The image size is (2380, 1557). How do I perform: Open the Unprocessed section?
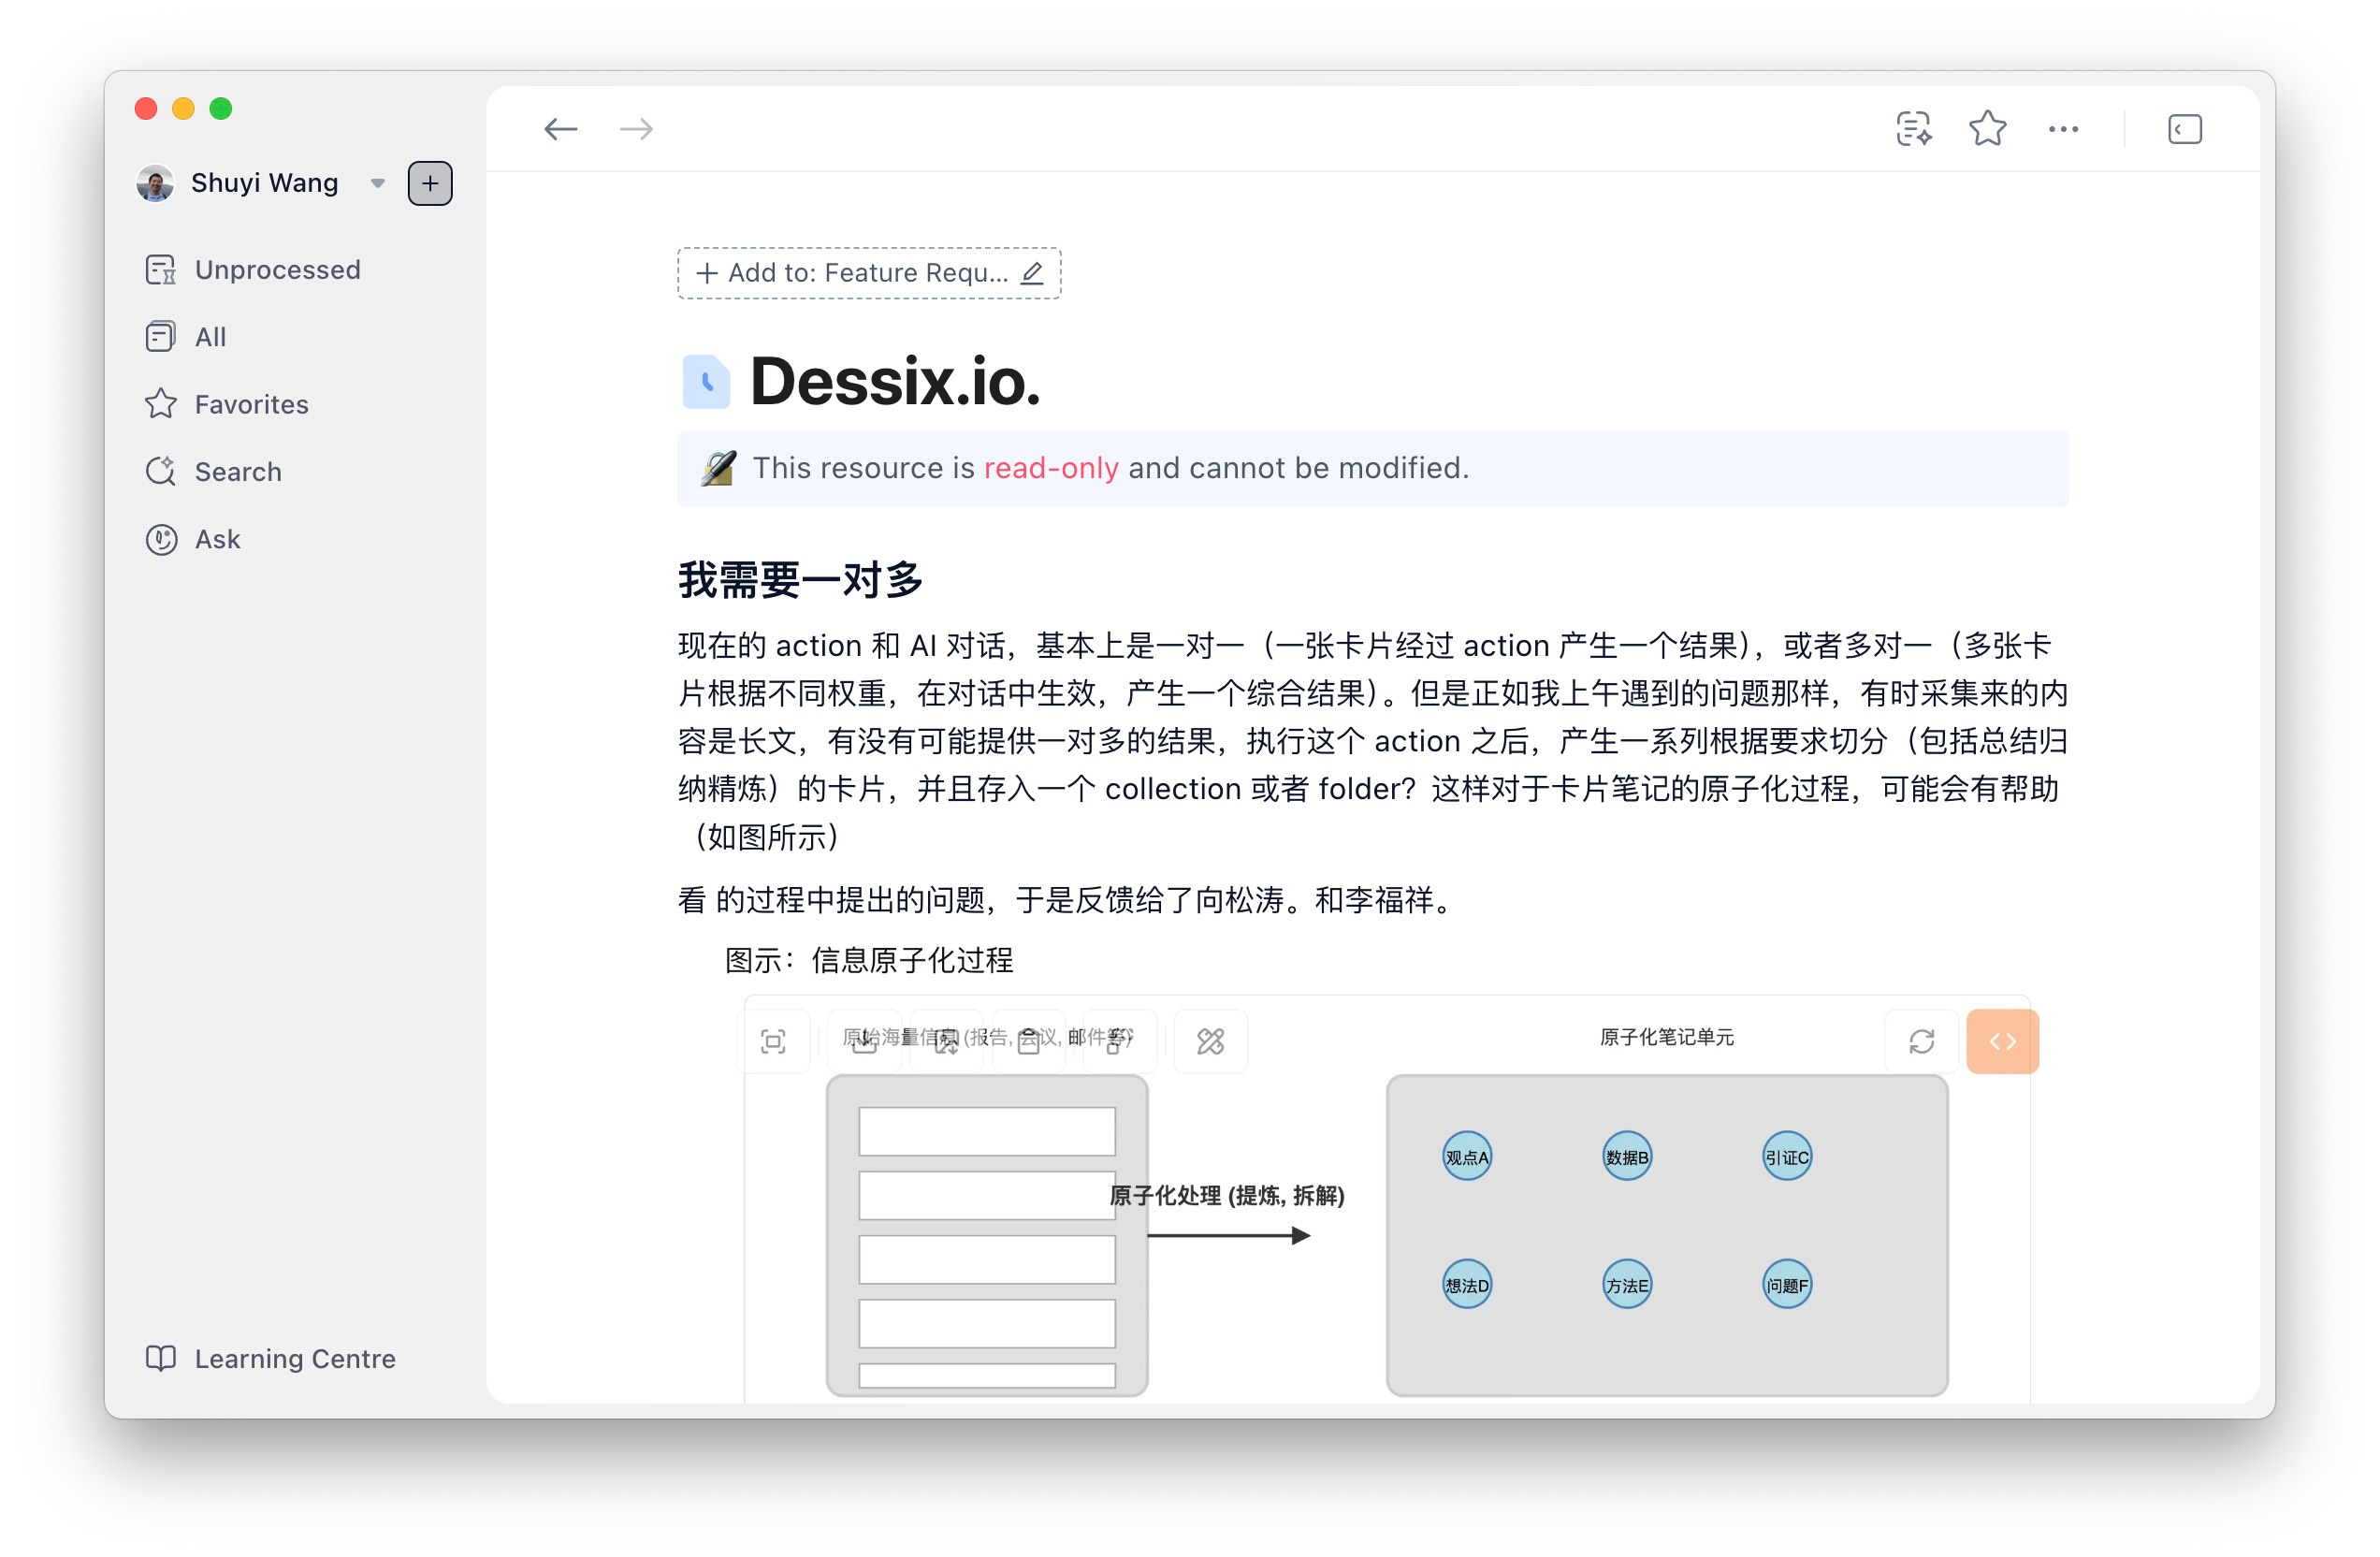277,270
